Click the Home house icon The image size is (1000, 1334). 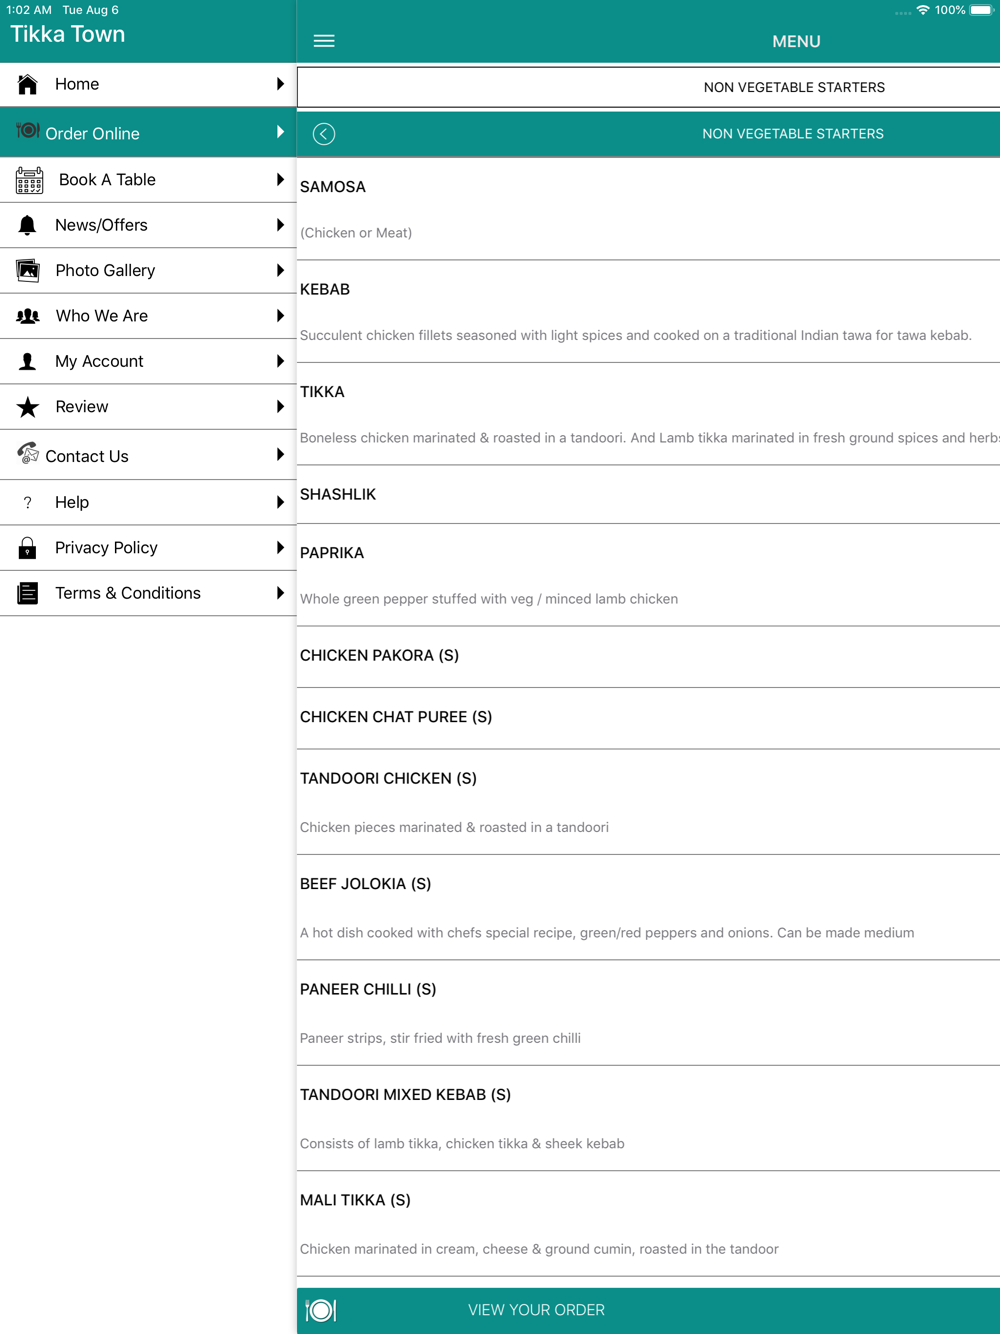point(28,84)
